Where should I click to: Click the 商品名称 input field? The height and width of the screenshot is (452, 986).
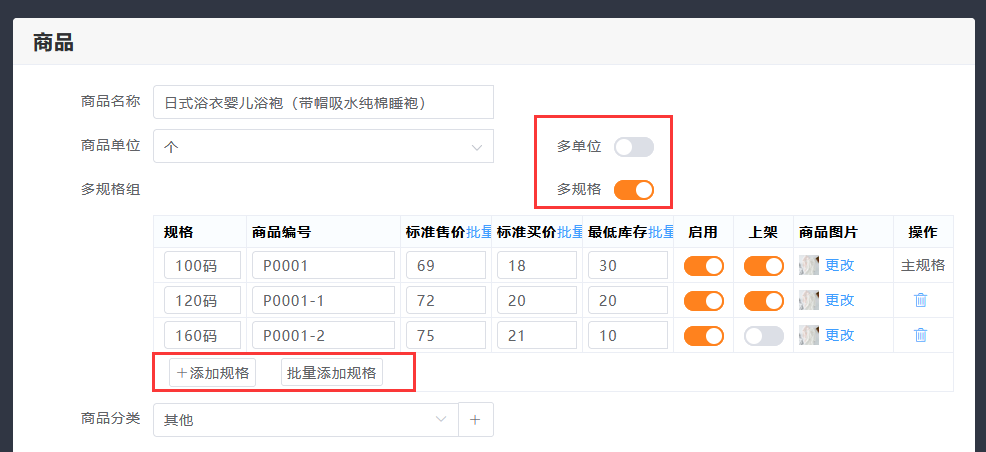coord(323,102)
